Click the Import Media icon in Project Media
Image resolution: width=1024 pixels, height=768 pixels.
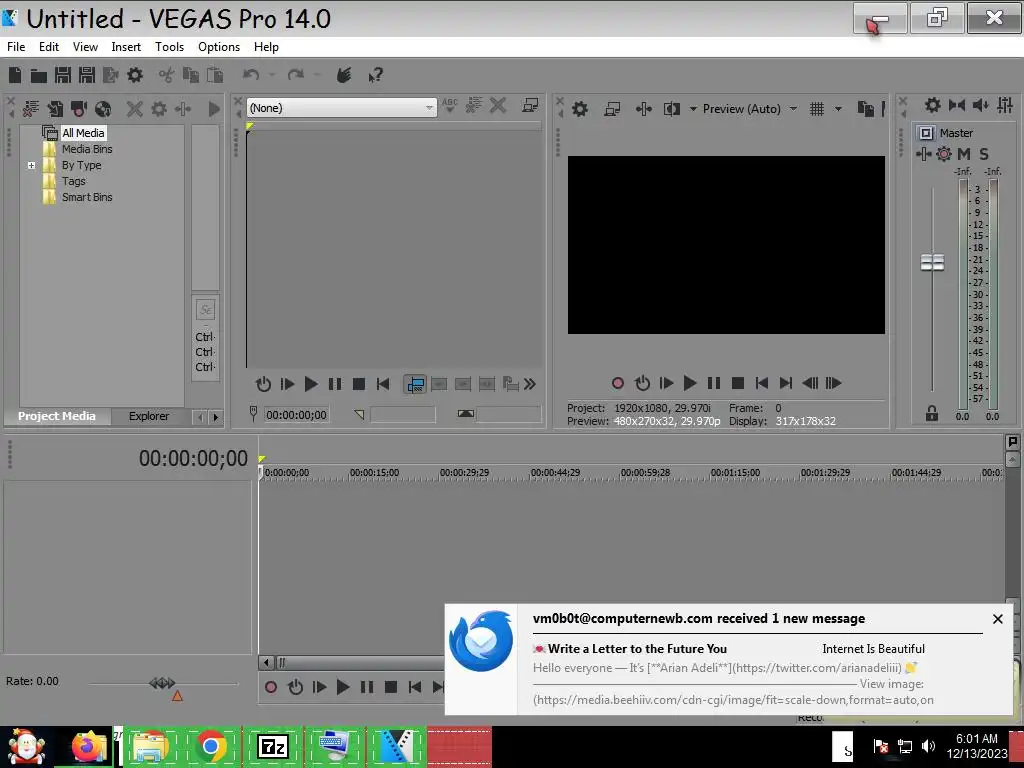click(x=55, y=108)
